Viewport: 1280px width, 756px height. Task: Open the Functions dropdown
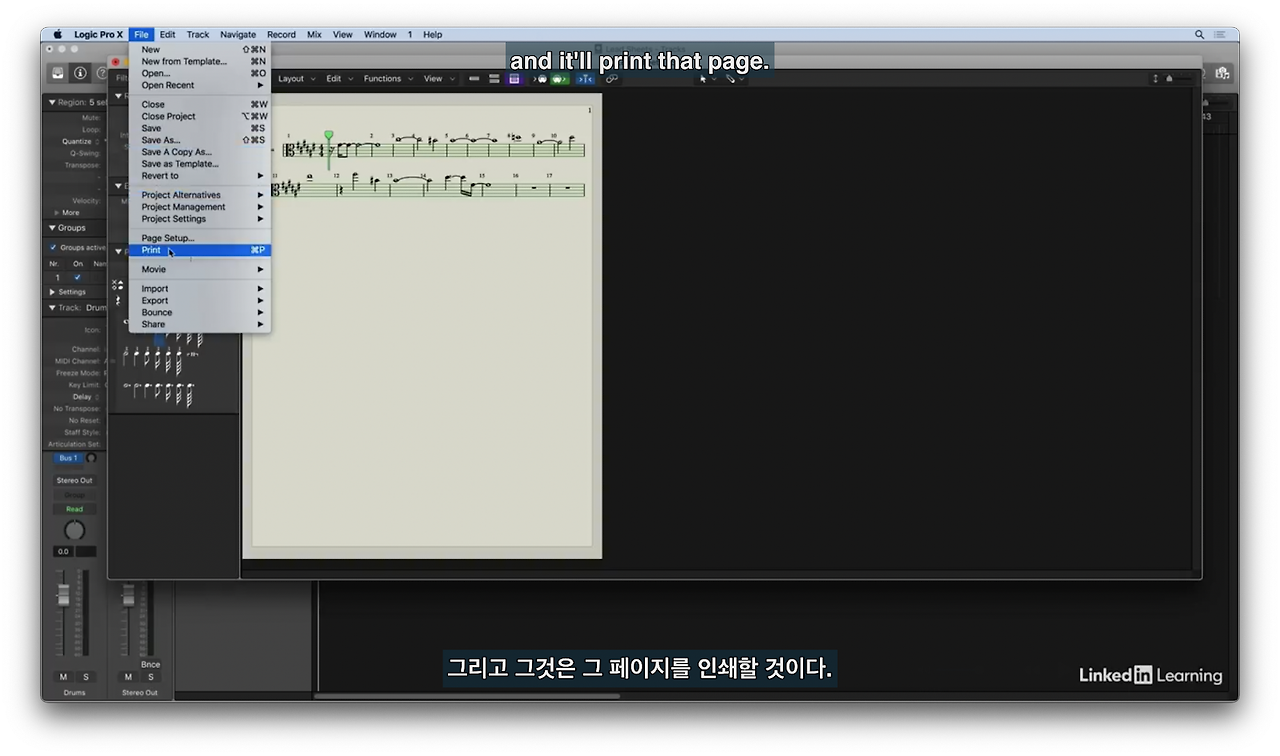coord(387,79)
